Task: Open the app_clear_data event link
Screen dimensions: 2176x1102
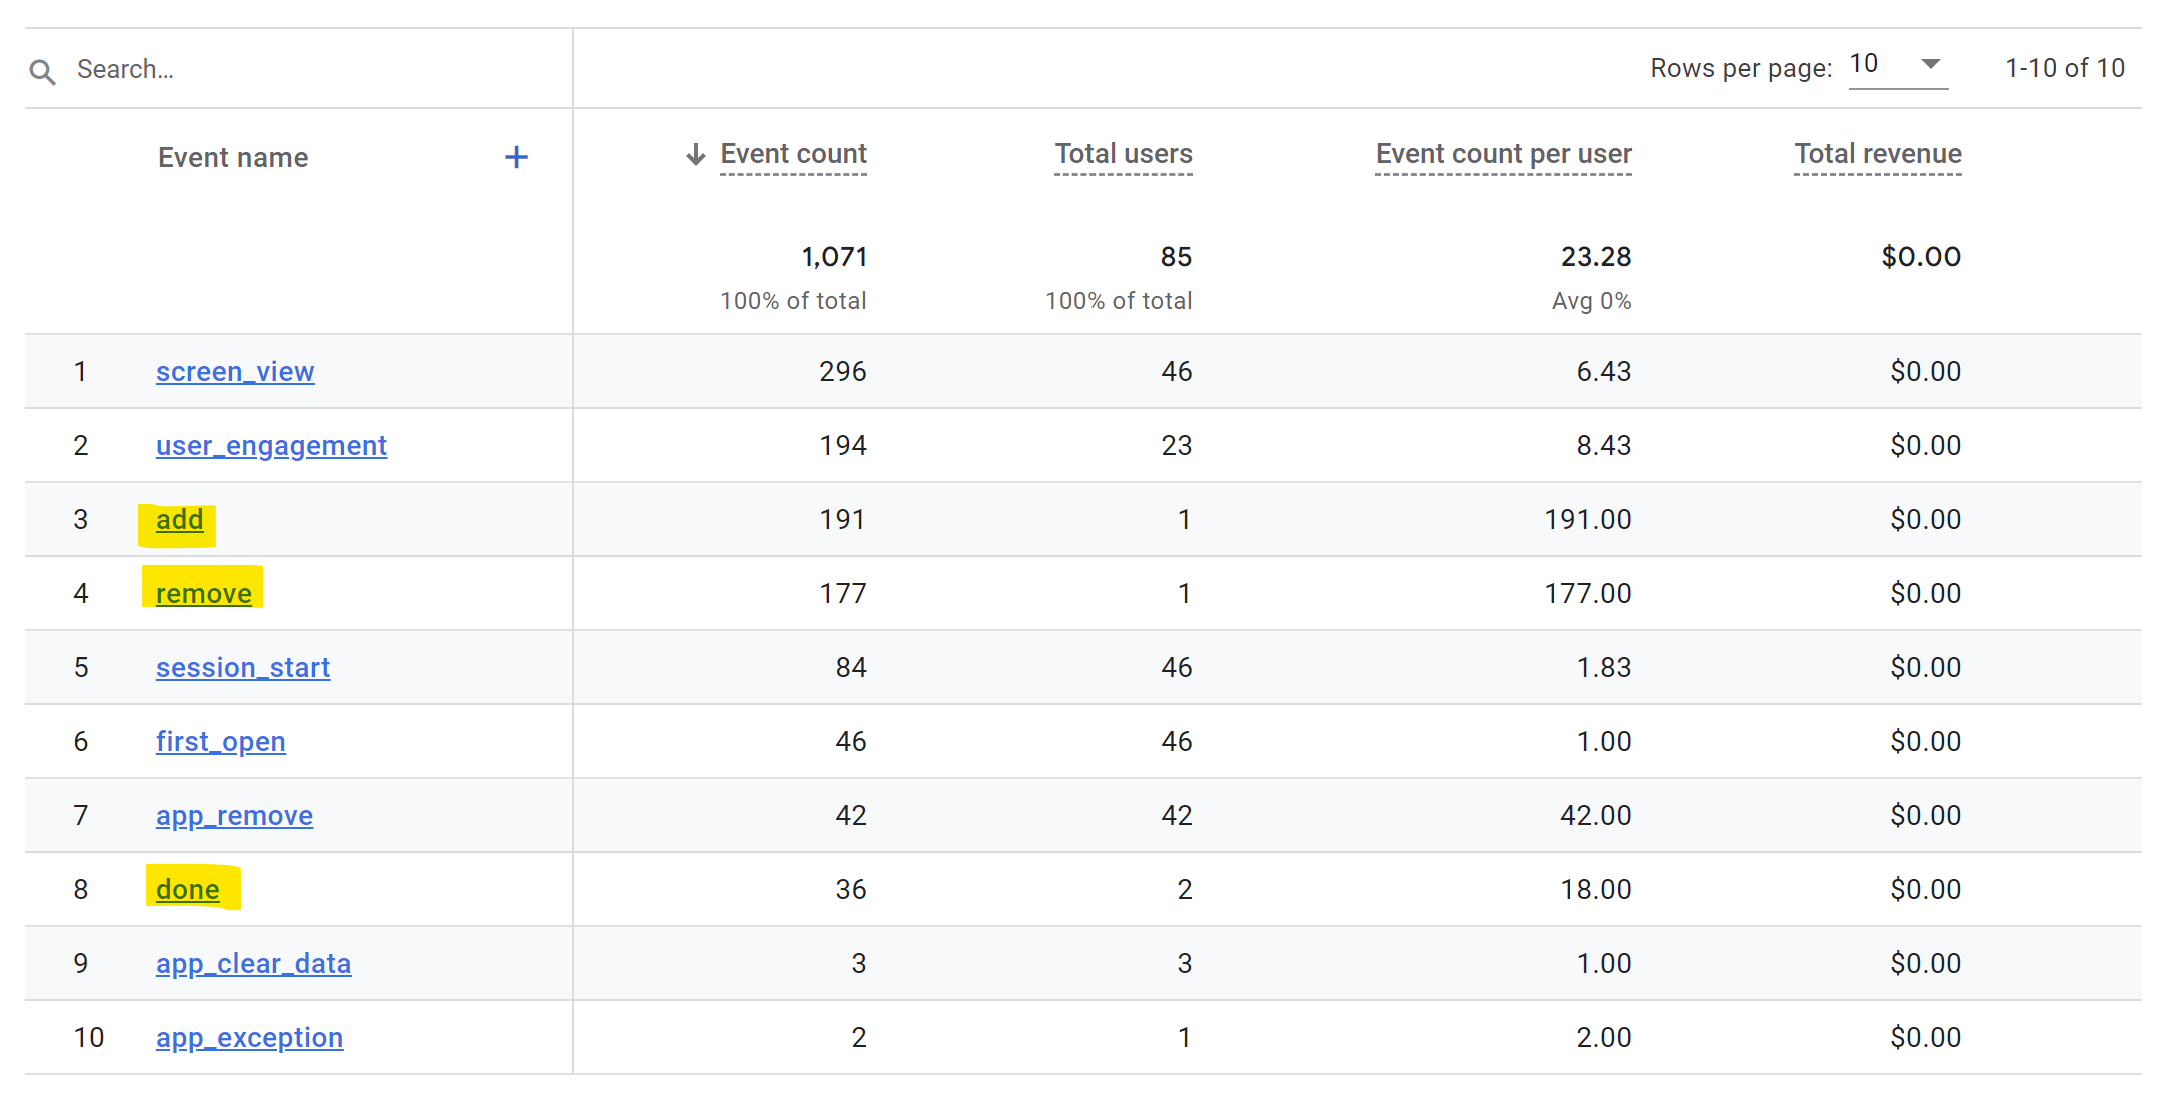Action: tap(253, 964)
